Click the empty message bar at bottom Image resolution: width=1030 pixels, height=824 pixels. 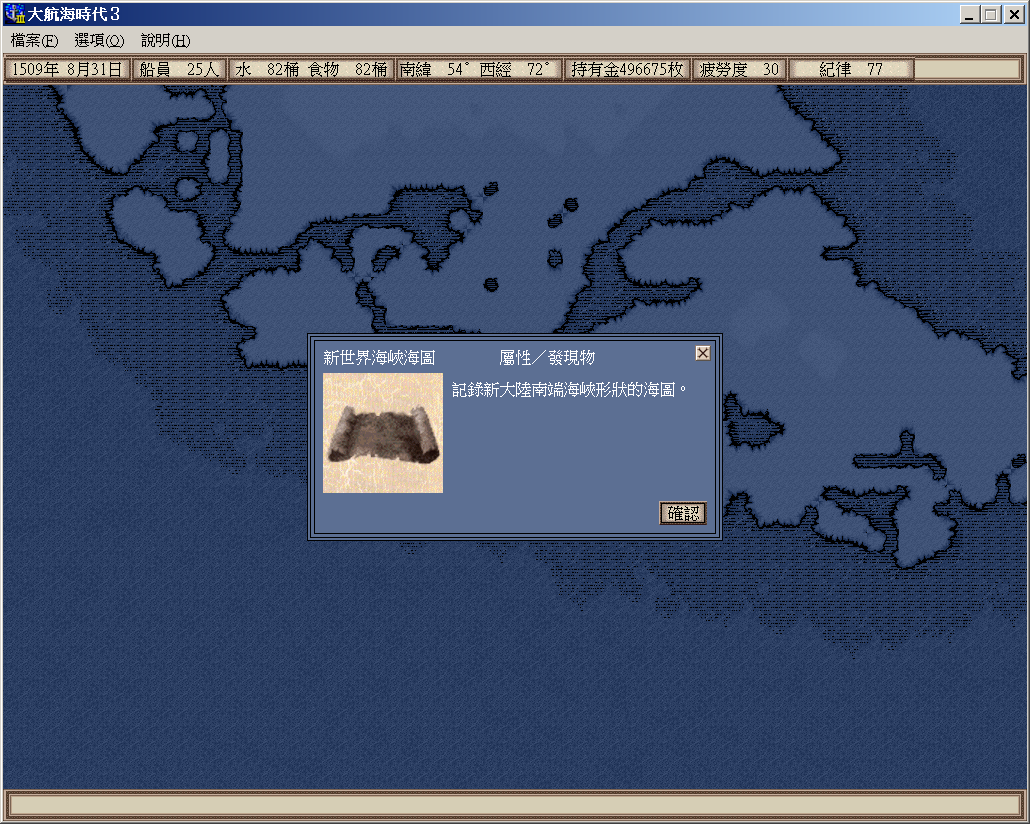click(514, 804)
